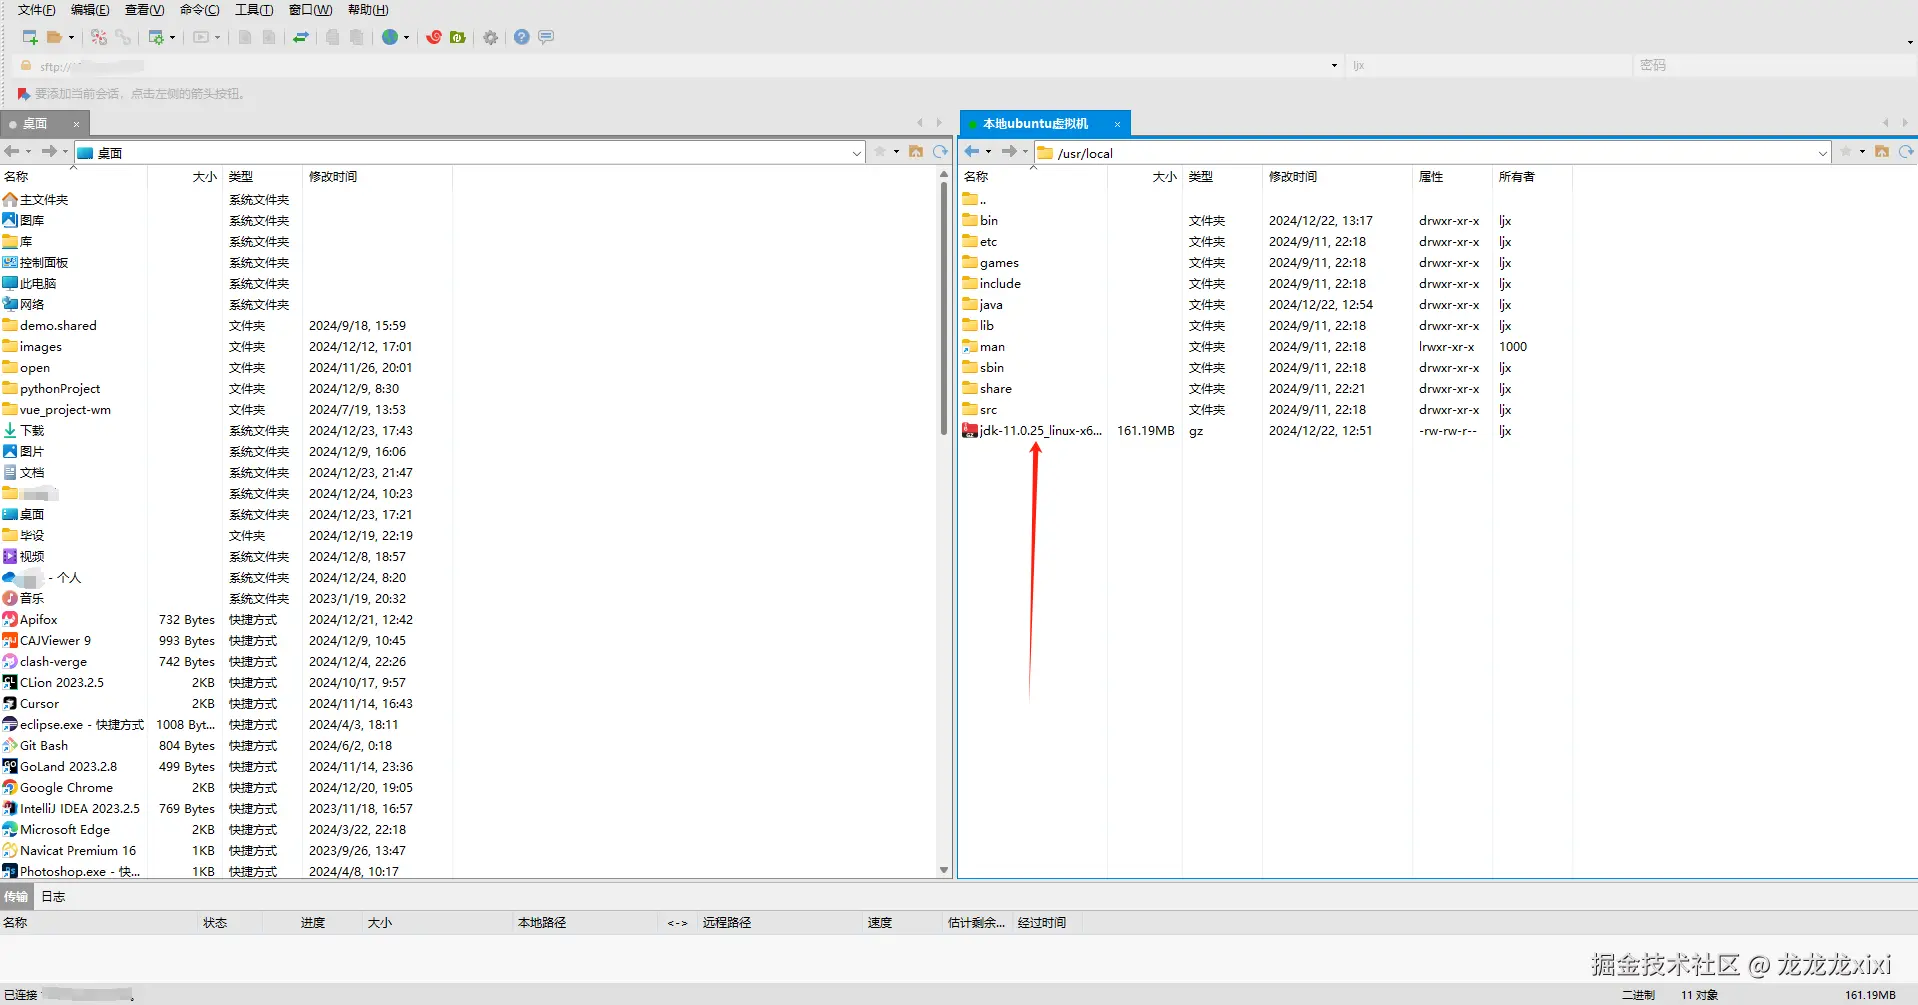The height and width of the screenshot is (1005, 1918).
Task: Open options via the gear icon
Action: click(x=490, y=37)
